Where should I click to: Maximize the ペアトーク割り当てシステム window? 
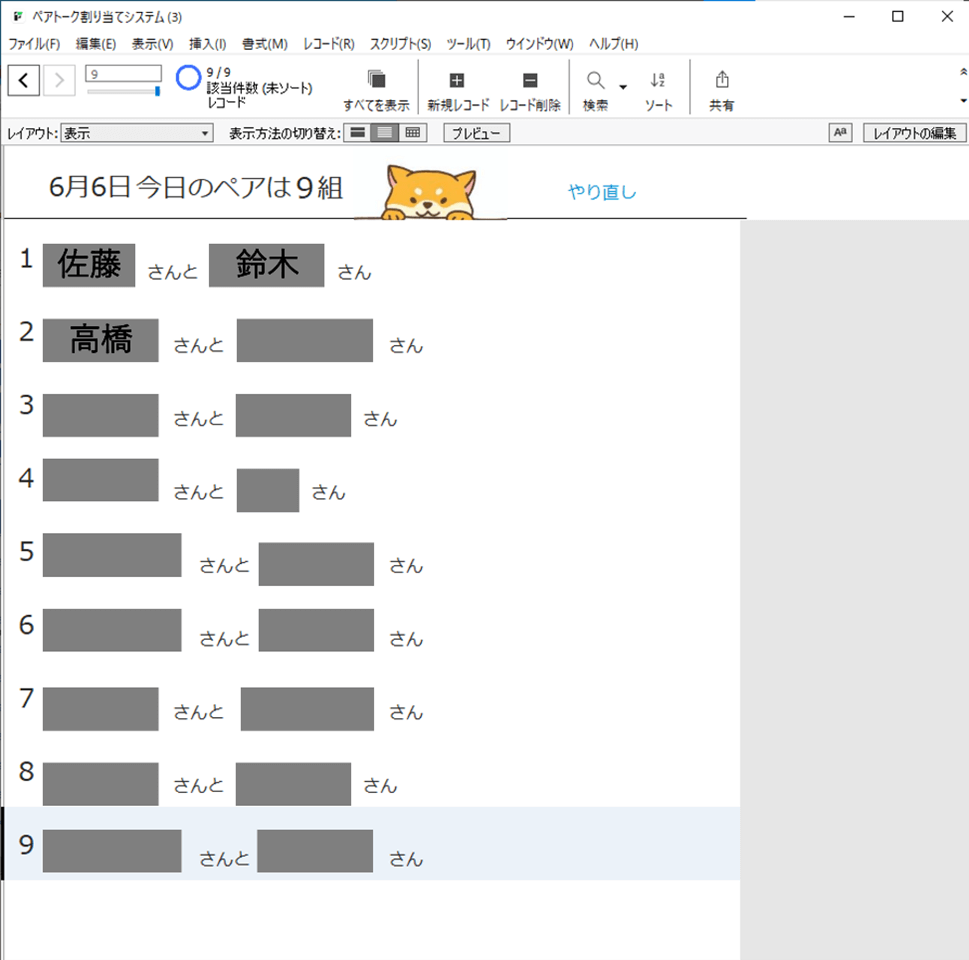point(898,17)
